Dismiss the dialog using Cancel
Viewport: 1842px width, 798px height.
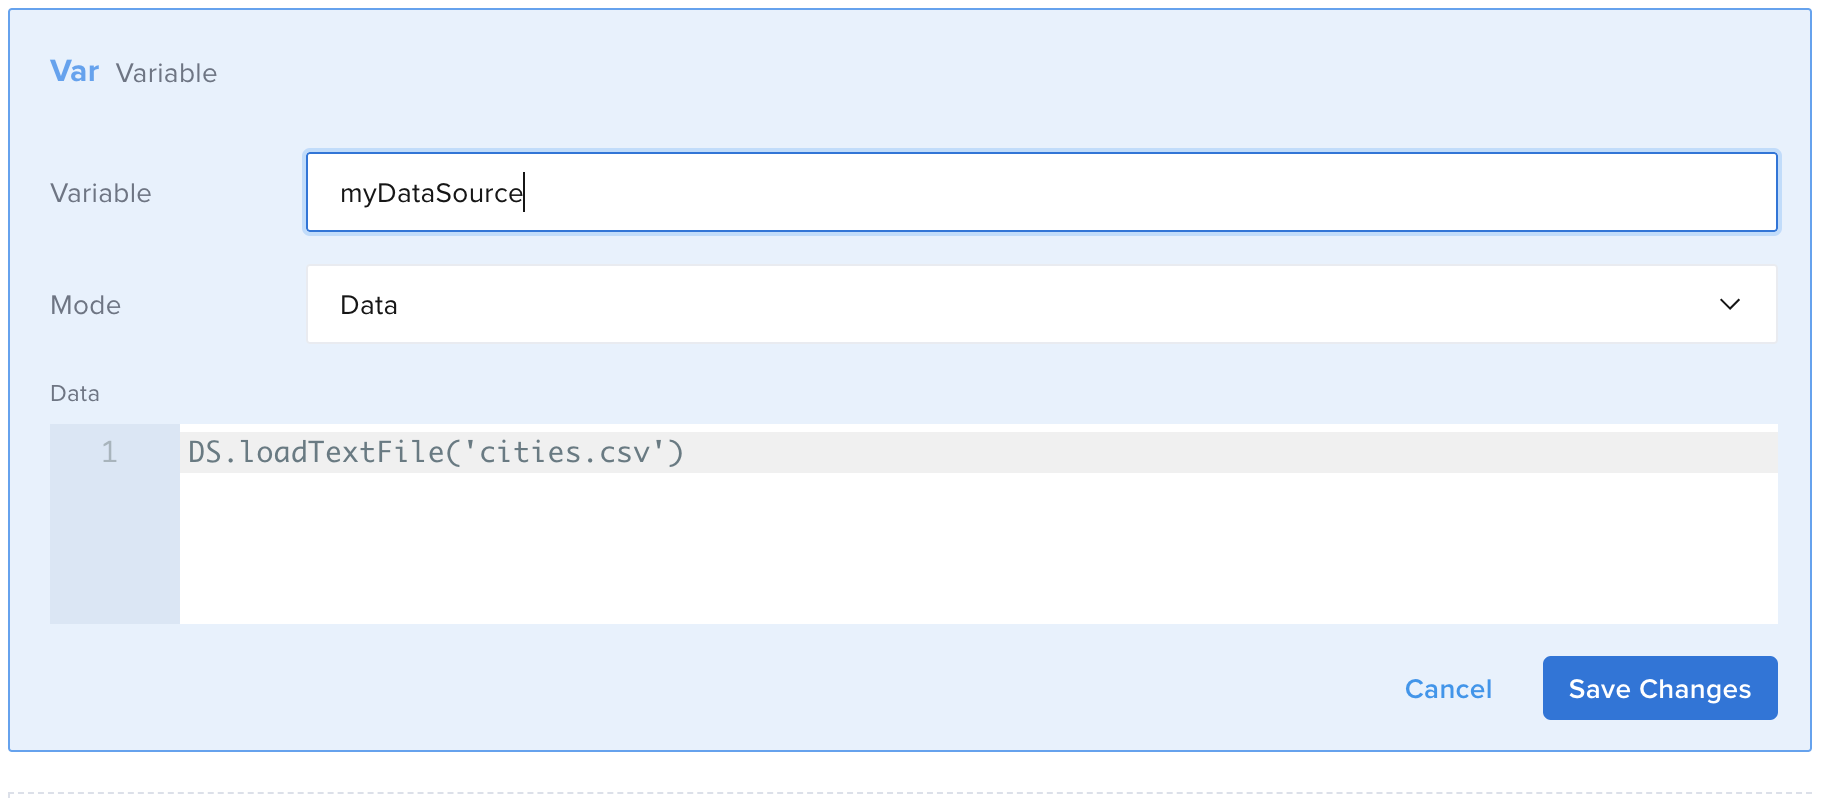click(x=1448, y=688)
